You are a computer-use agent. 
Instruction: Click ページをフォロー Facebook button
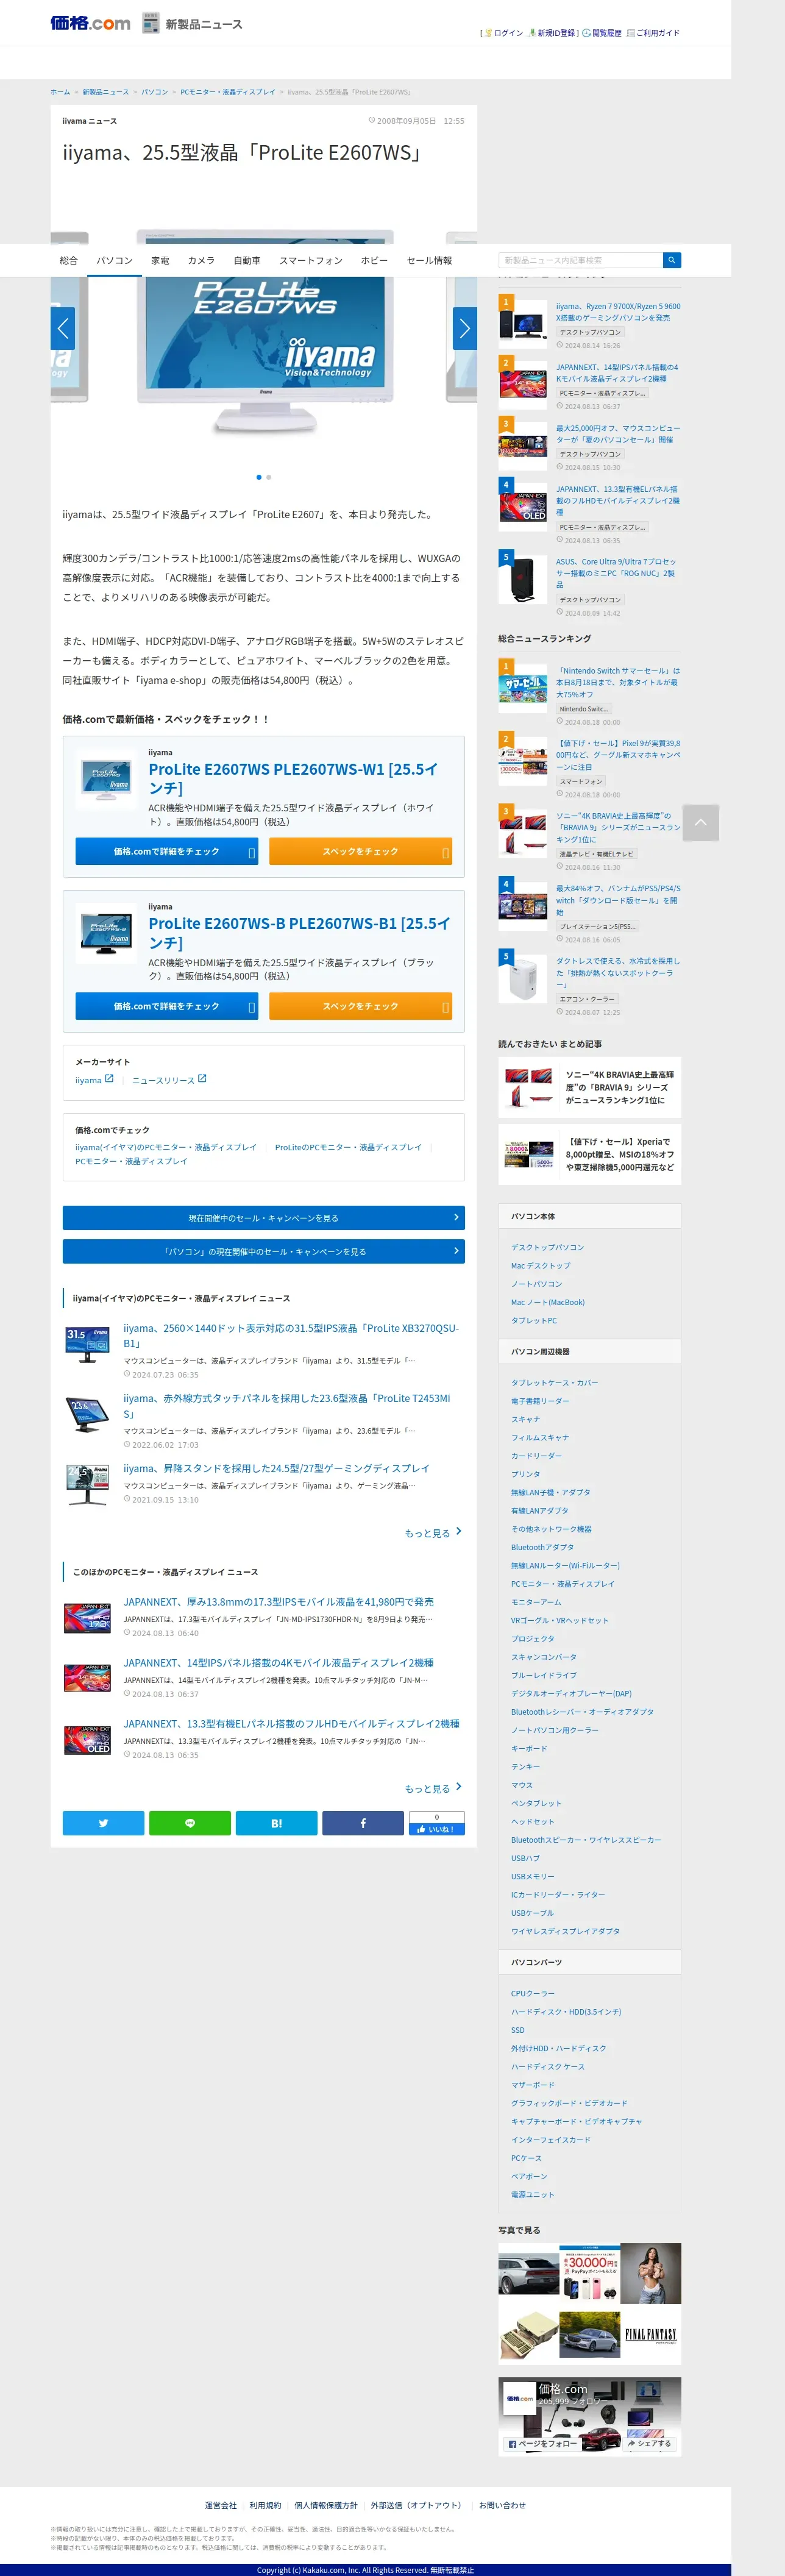point(543,2444)
